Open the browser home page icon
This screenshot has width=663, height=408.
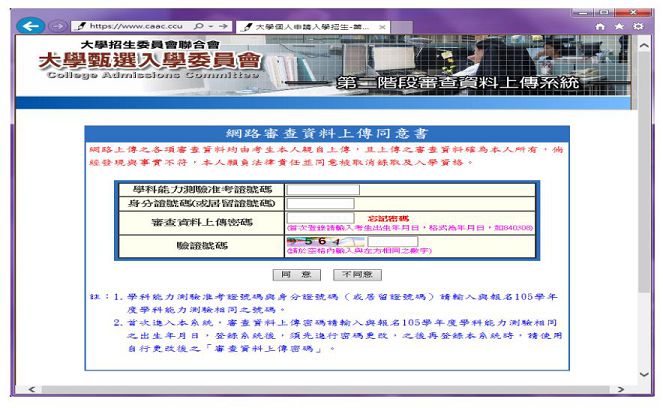coord(600,27)
